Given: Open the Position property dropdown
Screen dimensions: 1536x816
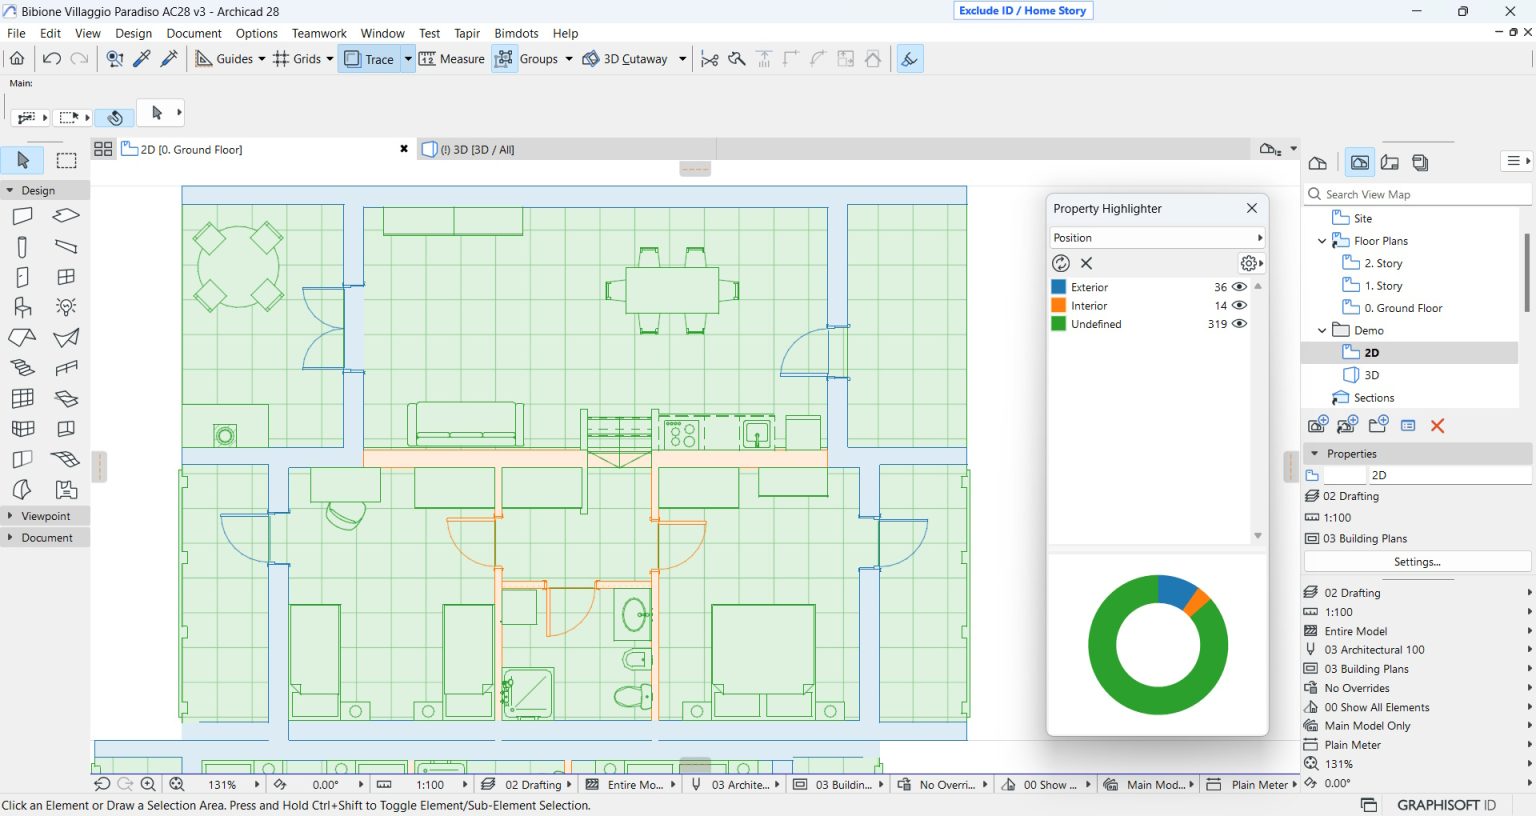Looking at the screenshot, I should tap(1157, 238).
